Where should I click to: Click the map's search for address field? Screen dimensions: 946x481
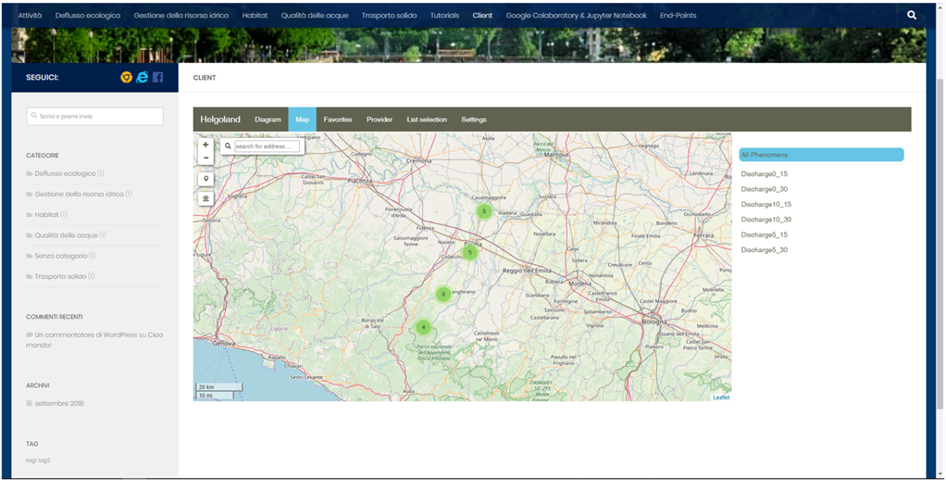266,146
